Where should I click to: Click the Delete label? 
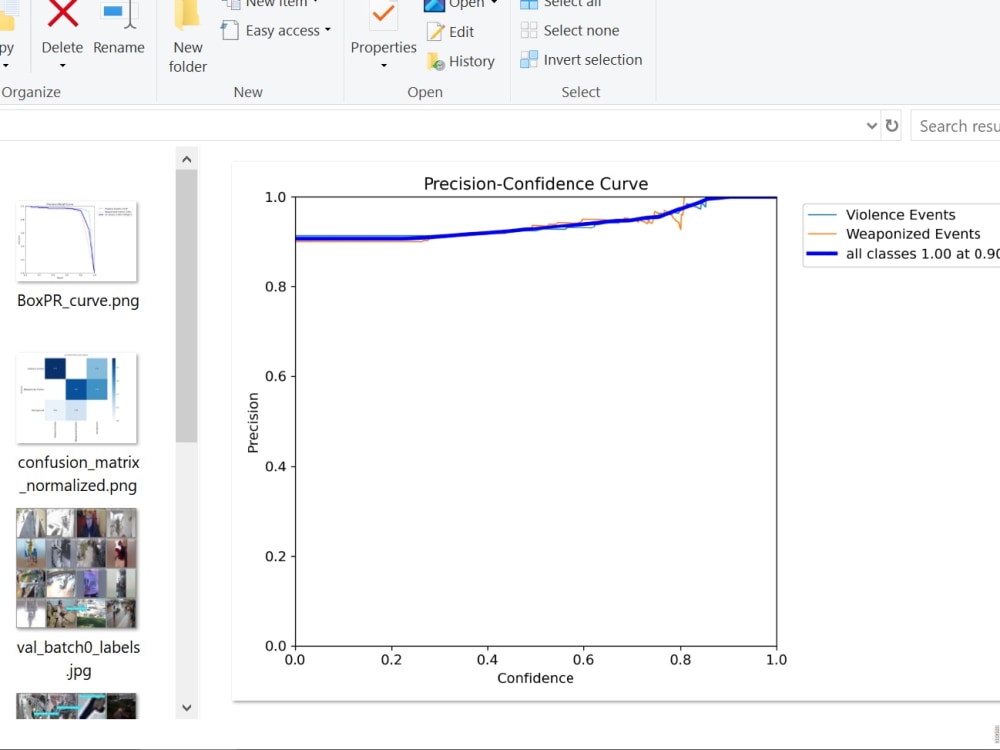click(62, 47)
